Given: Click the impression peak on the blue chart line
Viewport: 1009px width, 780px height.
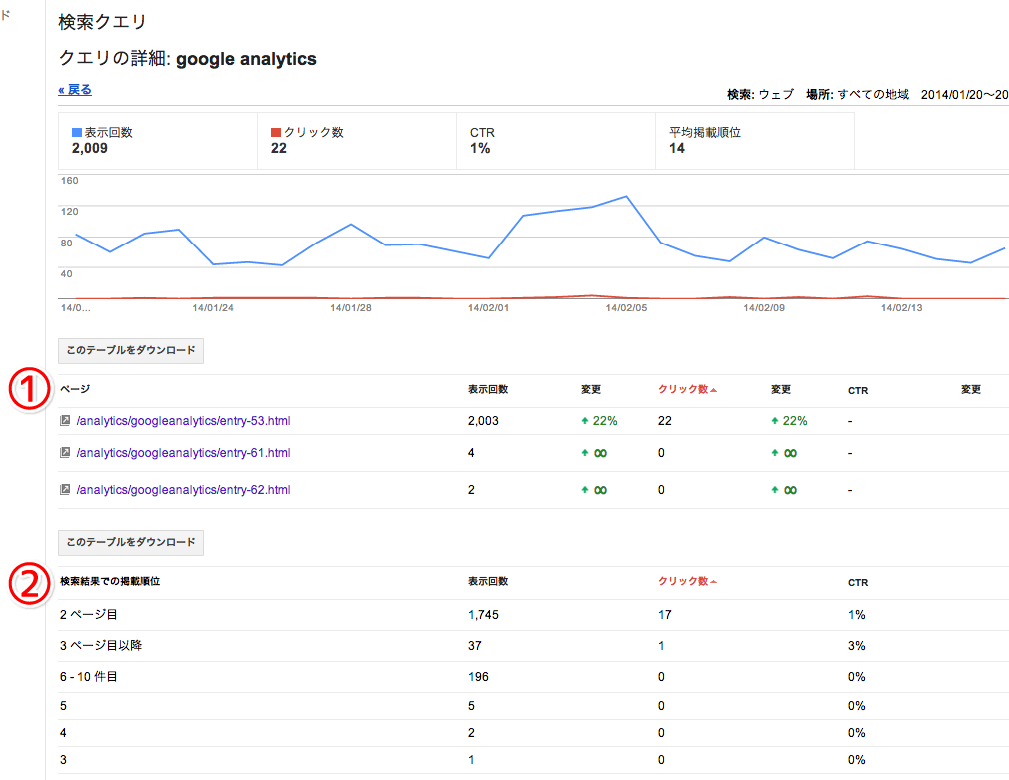Looking at the screenshot, I should (x=626, y=196).
